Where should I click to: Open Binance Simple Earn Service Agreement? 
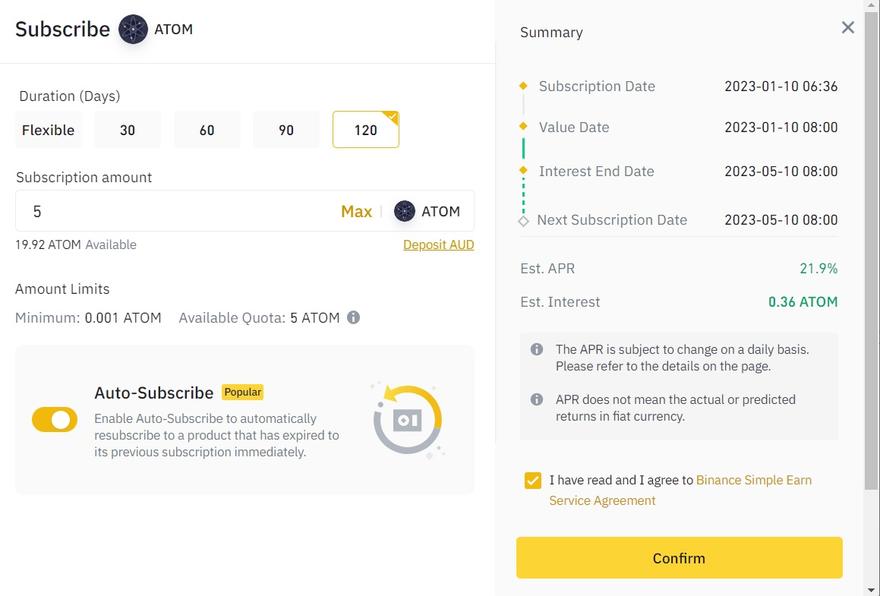pos(753,480)
